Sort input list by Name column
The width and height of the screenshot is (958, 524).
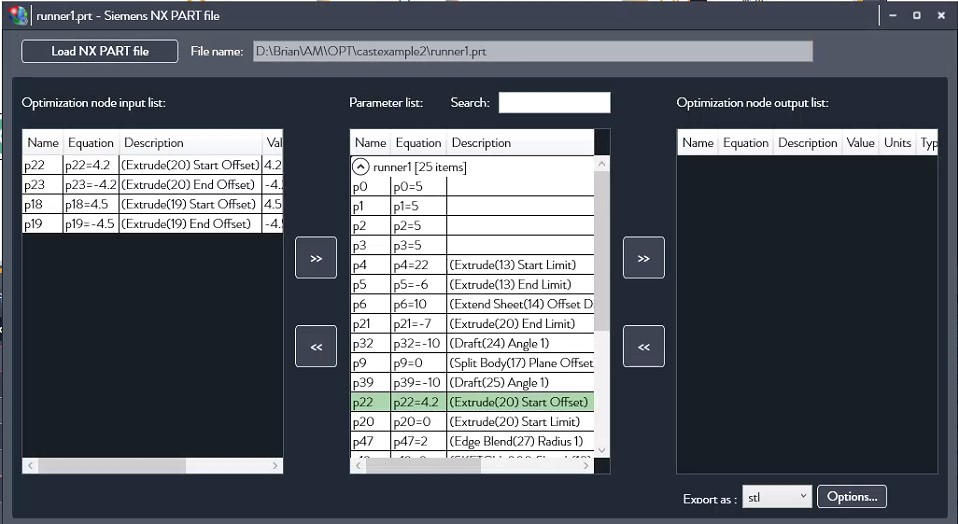[x=43, y=142]
